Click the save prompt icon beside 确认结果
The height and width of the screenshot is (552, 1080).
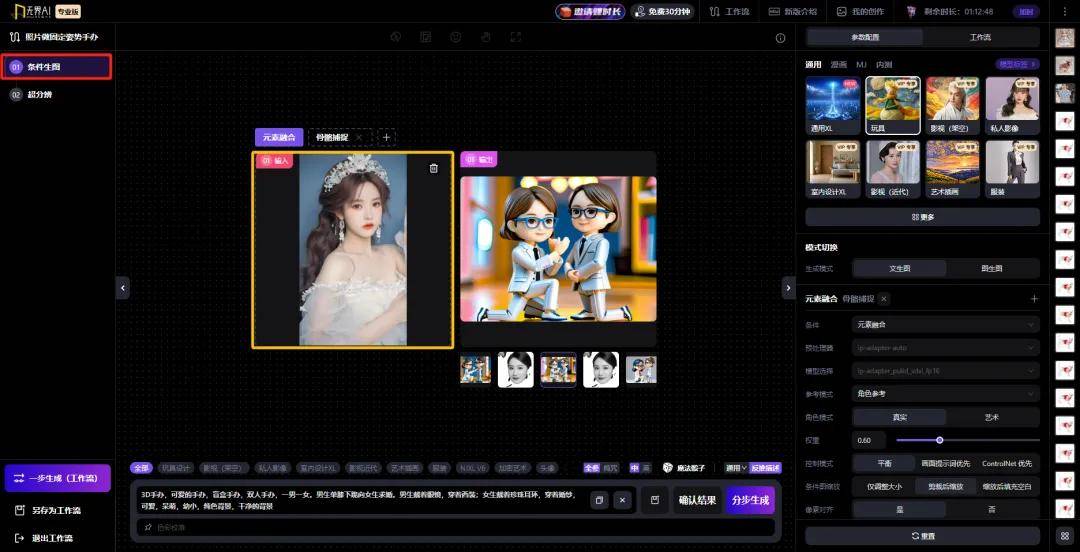(655, 500)
